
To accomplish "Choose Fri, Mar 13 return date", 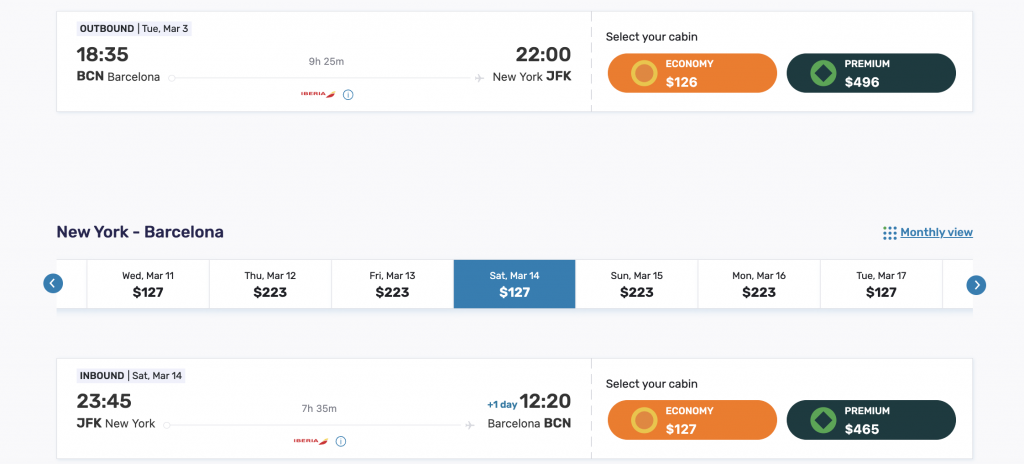I will [x=392, y=284].
